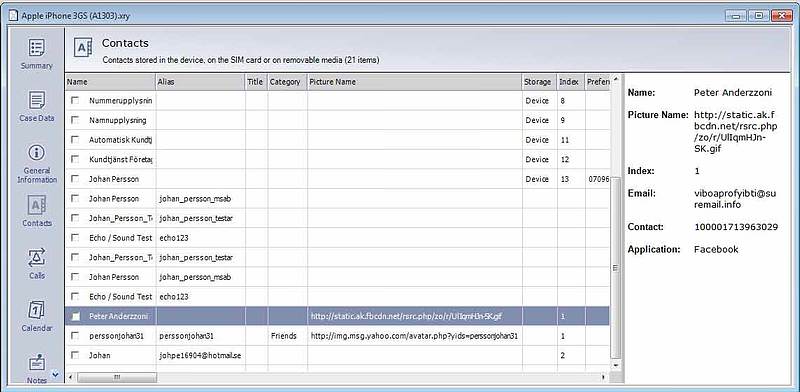Click the horizontal scrollbar left arrow
The height and width of the screenshot is (392, 800).
pyautogui.click(x=70, y=377)
